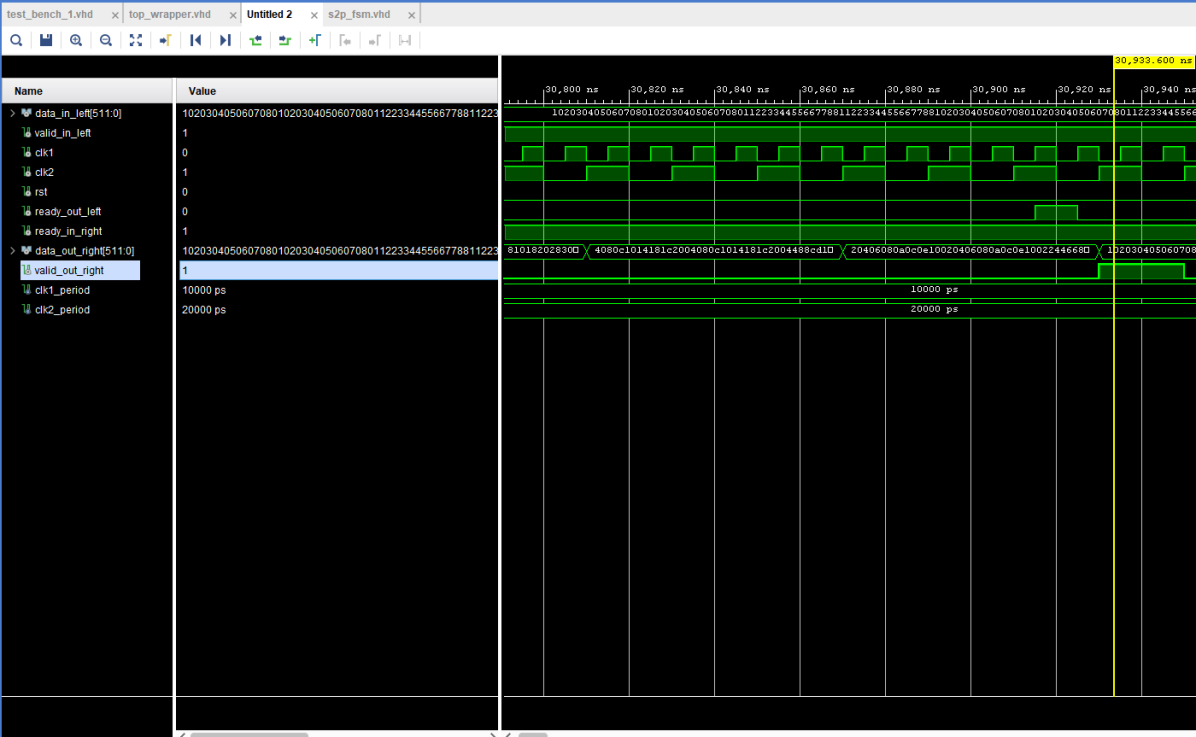
Task: Click the signal icon beside clk1_period
Action: coord(27,290)
